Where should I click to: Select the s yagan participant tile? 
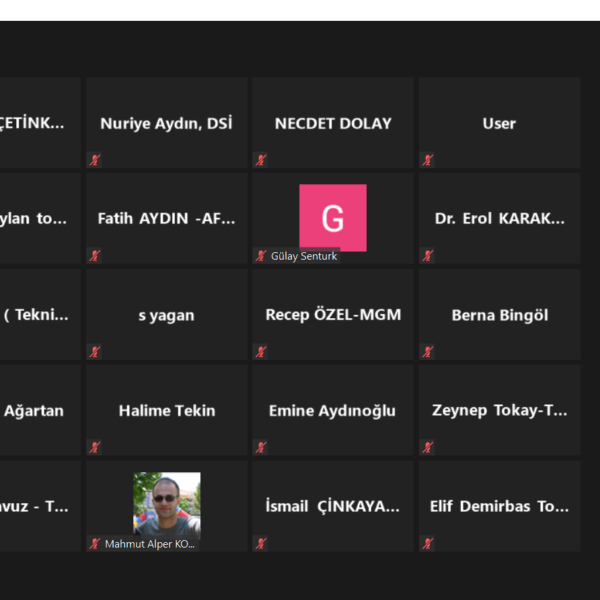click(x=167, y=314)
